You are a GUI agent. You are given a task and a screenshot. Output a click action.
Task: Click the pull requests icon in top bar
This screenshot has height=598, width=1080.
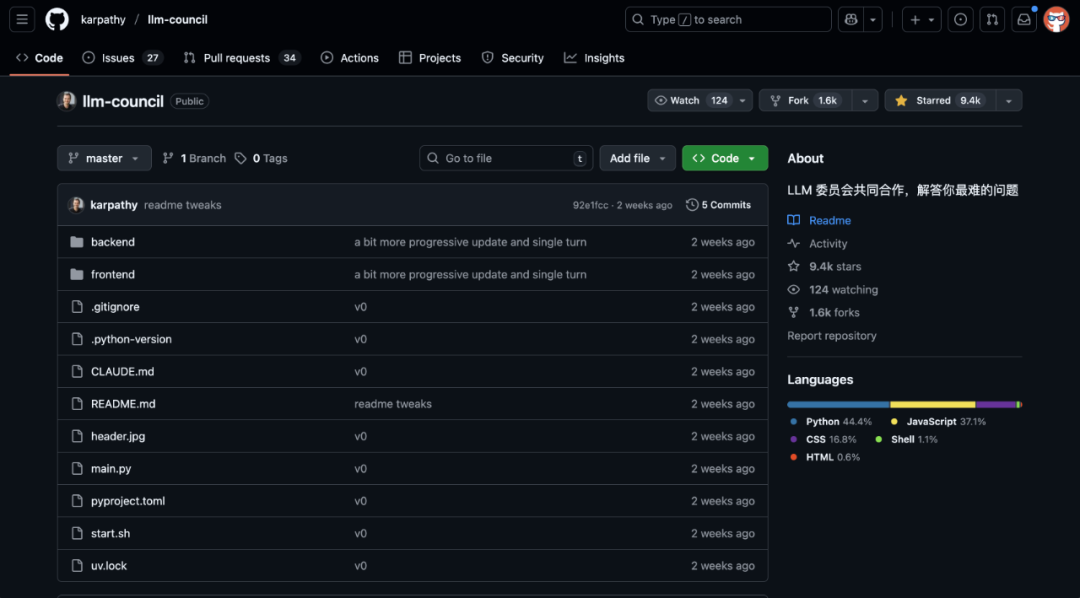(x=991, y=19)
